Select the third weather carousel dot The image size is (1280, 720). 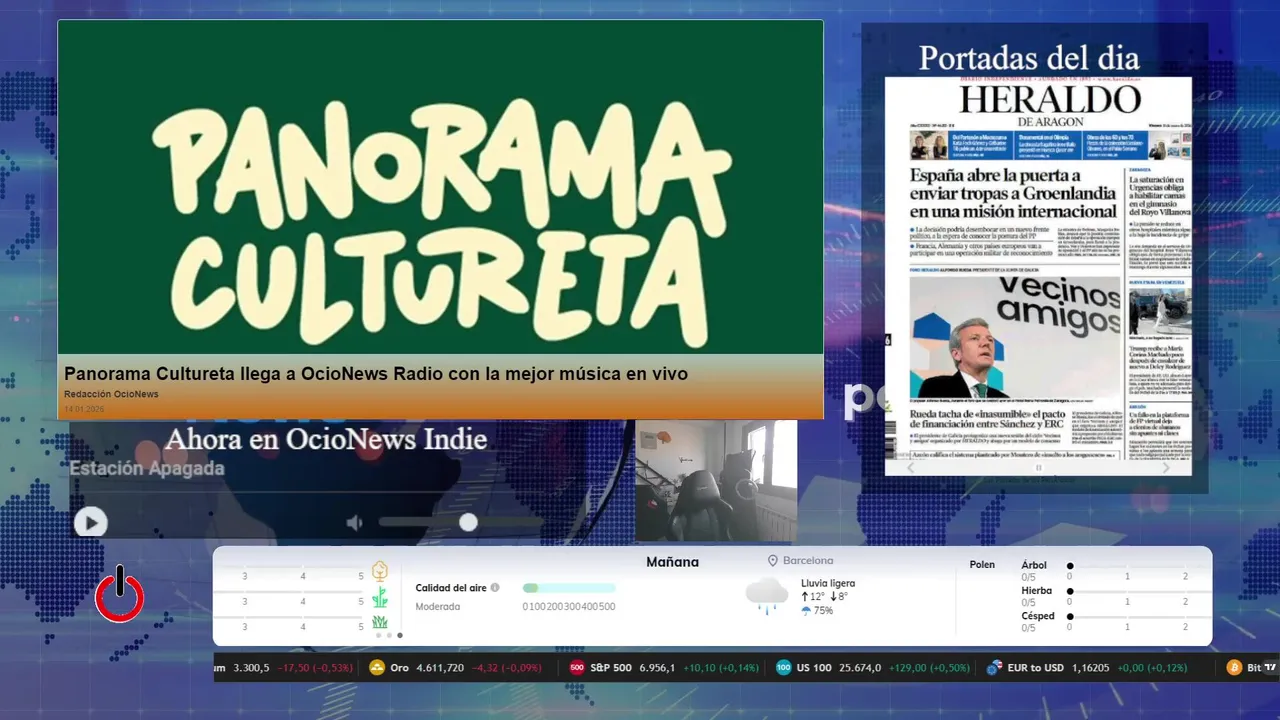click(x=400, y=635)
